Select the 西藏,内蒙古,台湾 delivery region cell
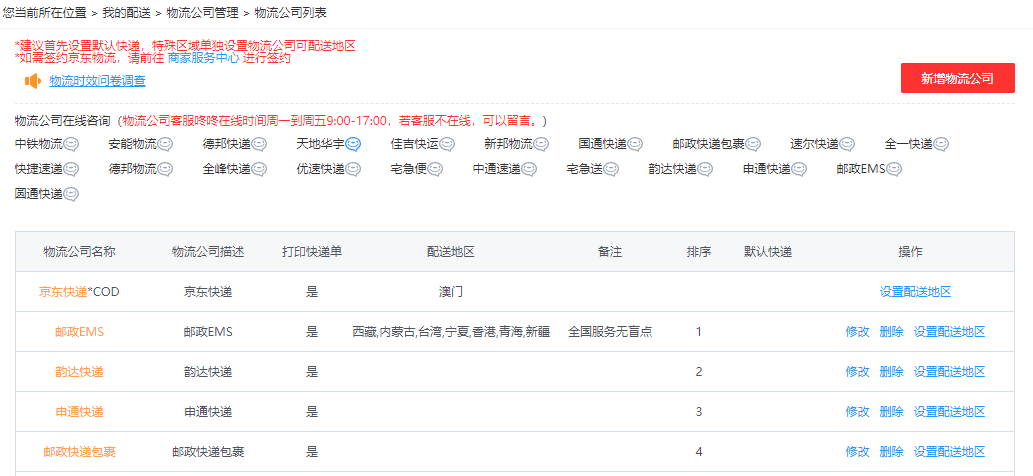The width and height of the screenshot is (1033, 476). (x=451, y=332)
